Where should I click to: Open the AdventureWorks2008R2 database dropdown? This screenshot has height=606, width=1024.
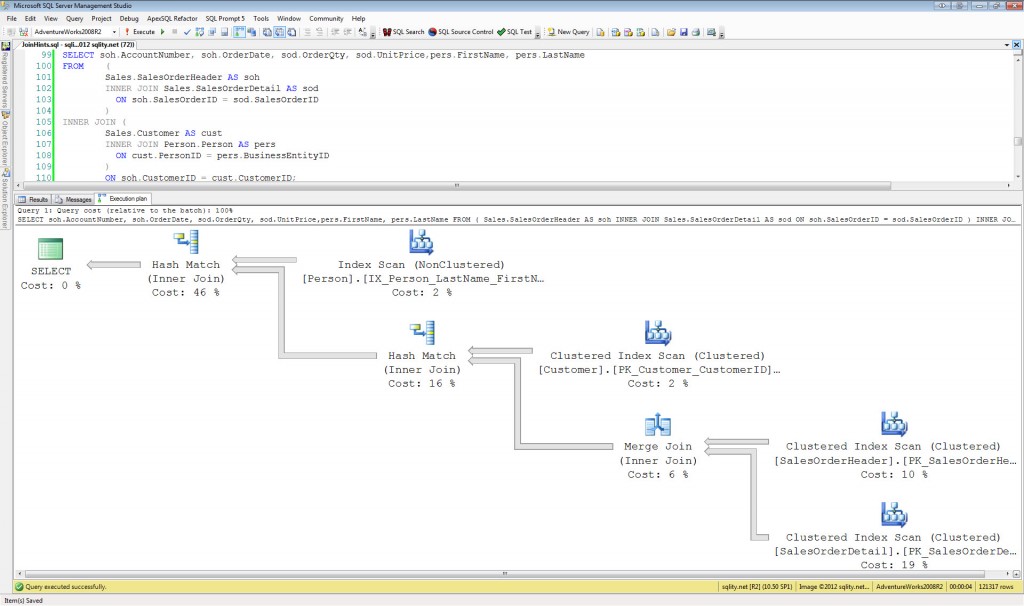tap(114, 32)
